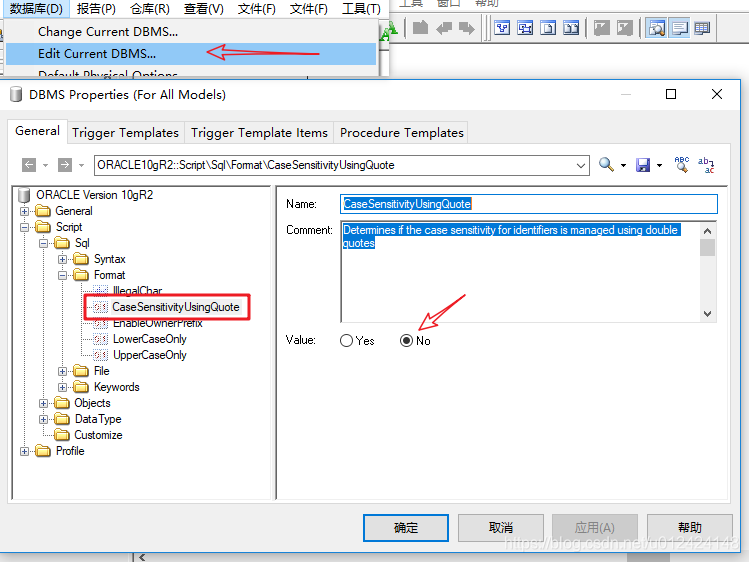
Task: Click the Customize folder icon
Action: pos(62,435)
